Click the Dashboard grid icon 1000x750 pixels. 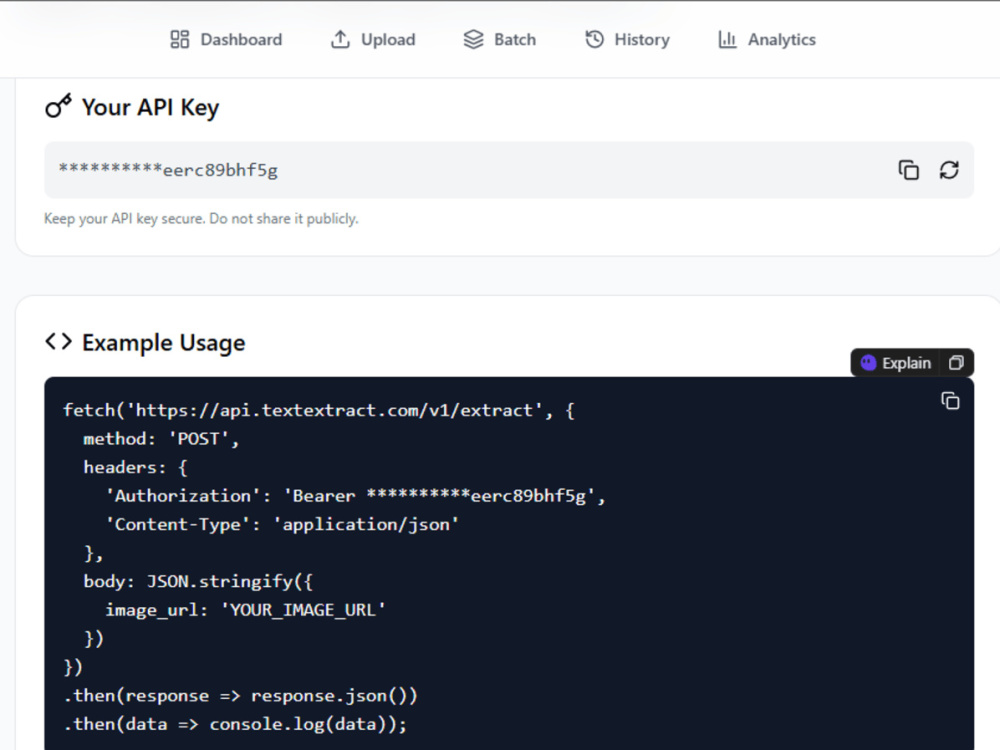[180, 40]
